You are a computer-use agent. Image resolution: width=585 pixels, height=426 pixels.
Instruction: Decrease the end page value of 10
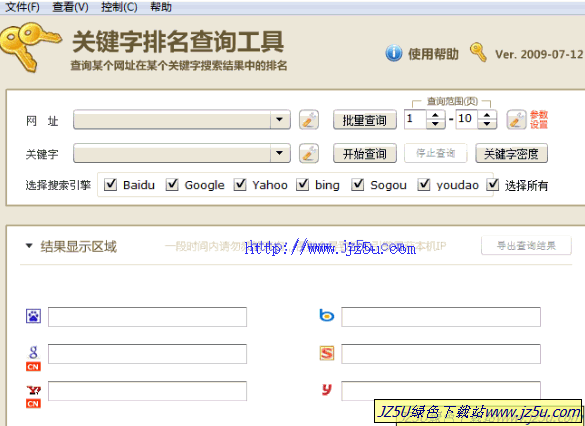[487, 124]
